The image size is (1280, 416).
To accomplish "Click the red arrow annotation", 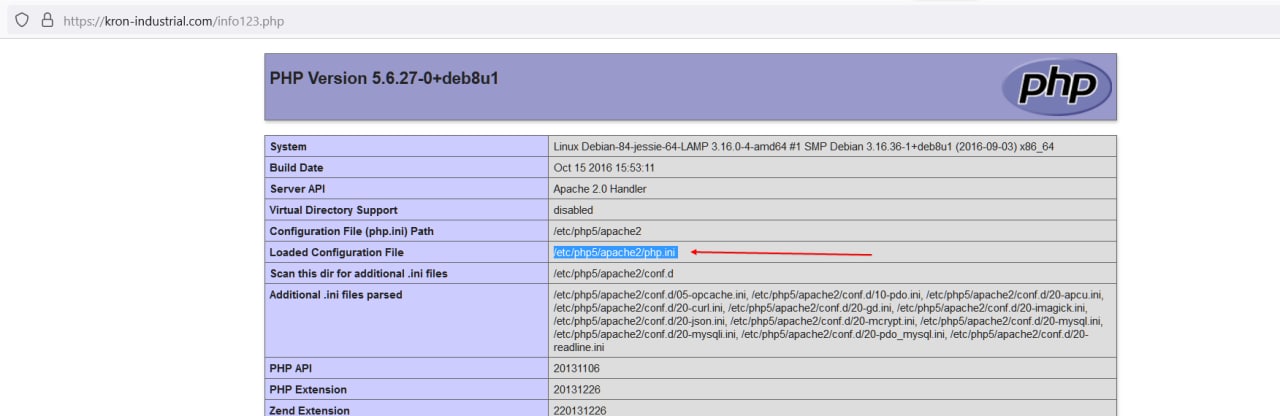I will [781, 253].
